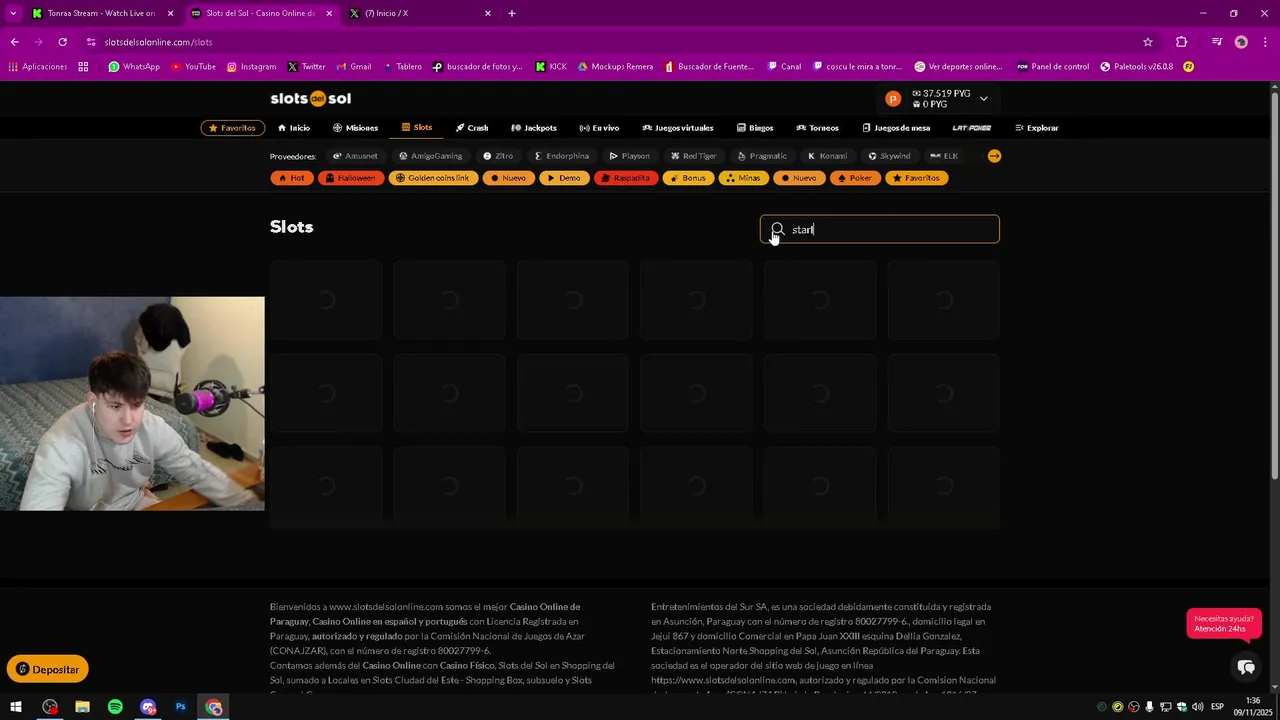Click the orange arrow to show more providers
The height and width of the screenshot is (720, 1280).
point(994,156)
